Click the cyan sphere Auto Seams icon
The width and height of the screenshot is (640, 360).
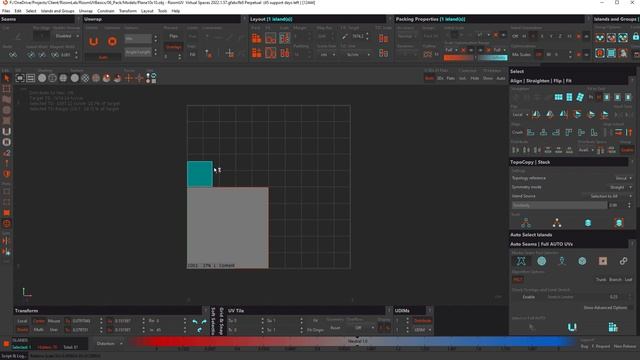542,261
